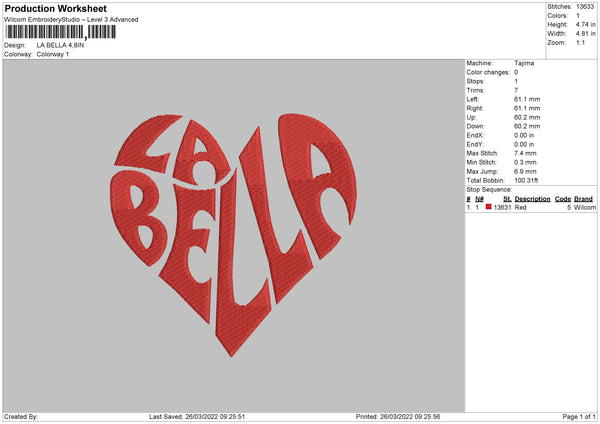
Task: Click the 'Stop Sequence:' heading
Action: (489, 190)
